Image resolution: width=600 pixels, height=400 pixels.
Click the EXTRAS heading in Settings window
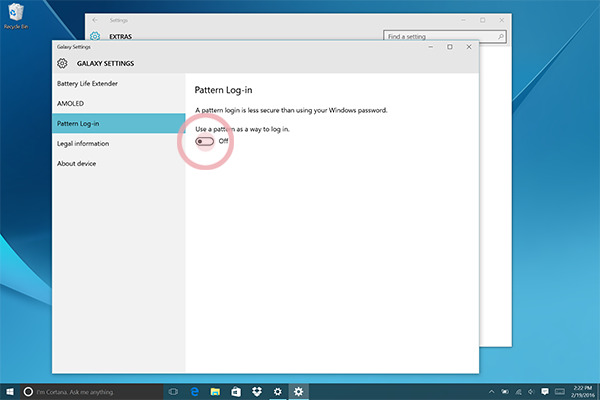(x=121, y=37)
